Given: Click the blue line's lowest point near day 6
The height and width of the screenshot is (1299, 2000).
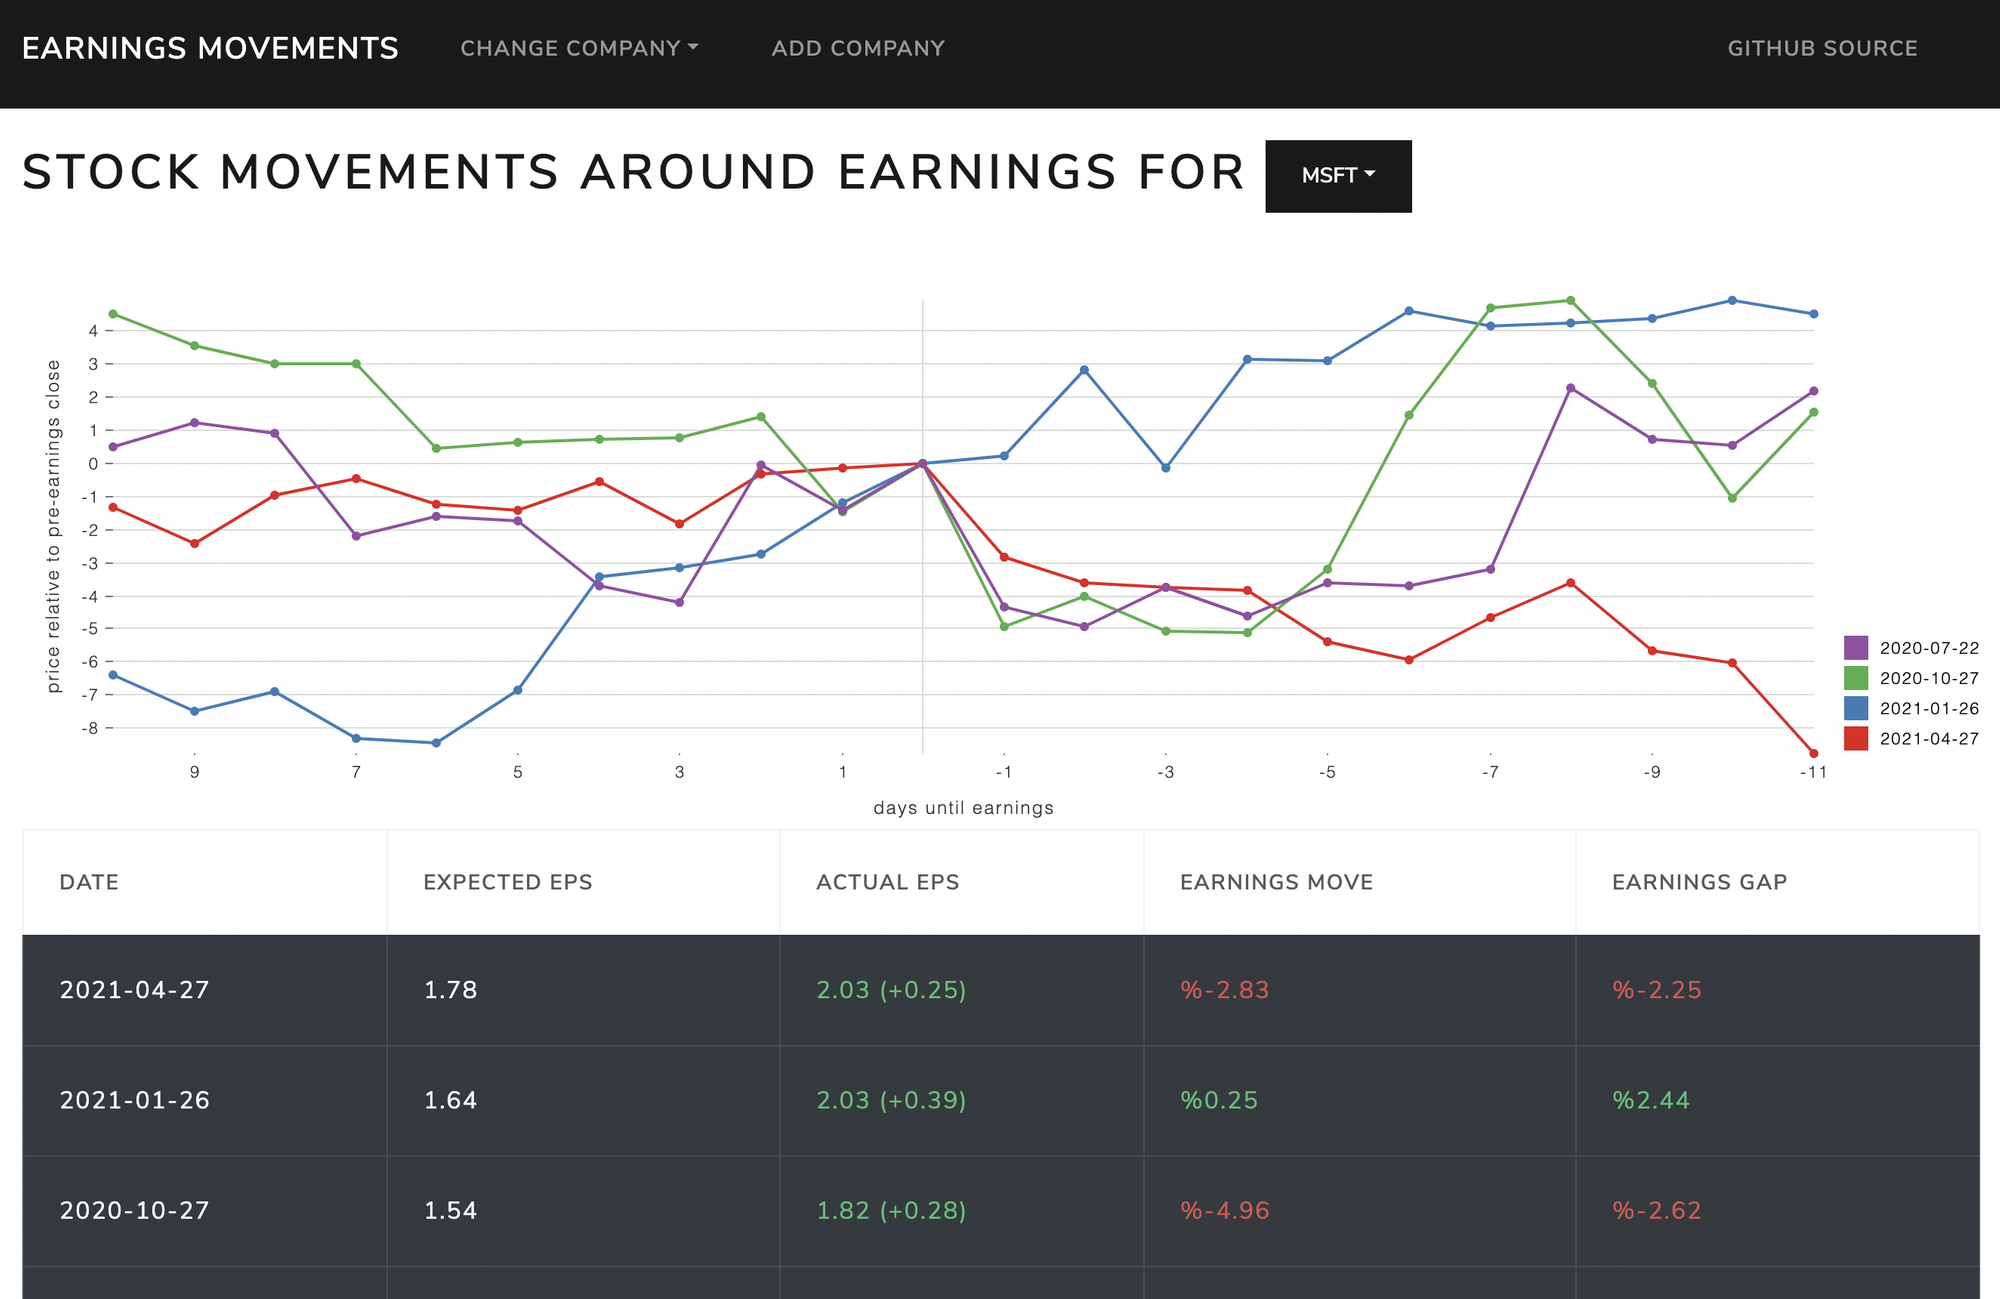Looking at the screenshot, I should [x=436, y=743].
